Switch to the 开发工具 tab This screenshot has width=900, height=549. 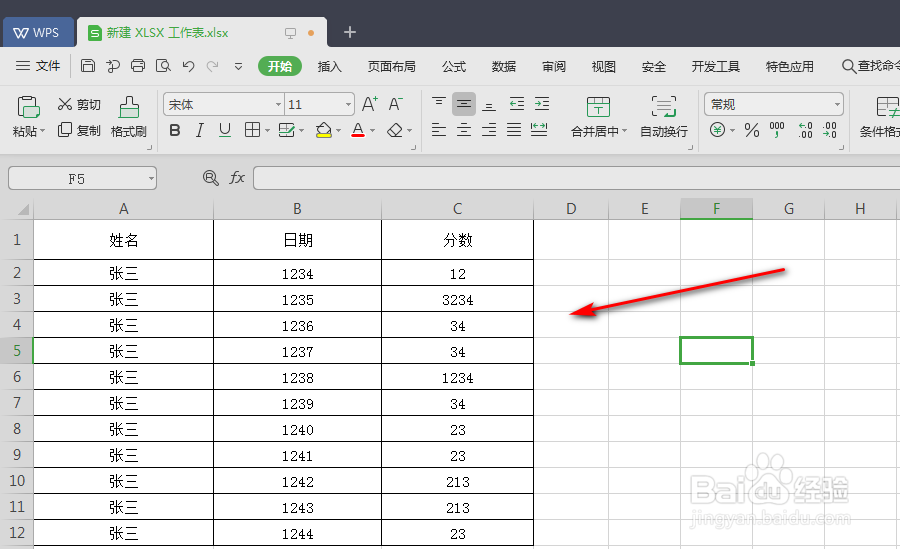715,67
